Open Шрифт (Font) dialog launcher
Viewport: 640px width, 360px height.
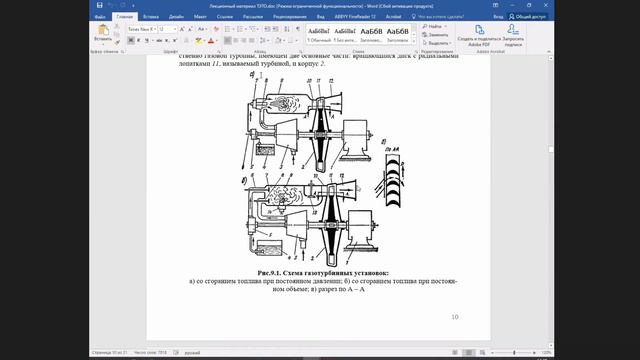(219, 52)
